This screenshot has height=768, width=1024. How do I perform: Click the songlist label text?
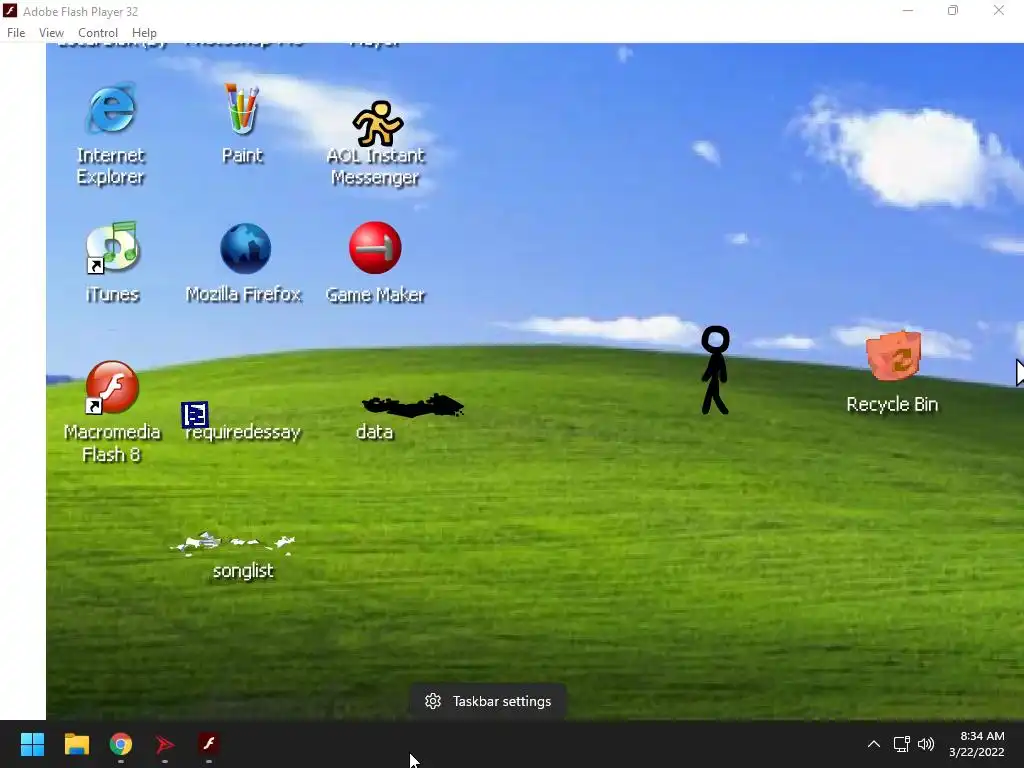[243, 571]
